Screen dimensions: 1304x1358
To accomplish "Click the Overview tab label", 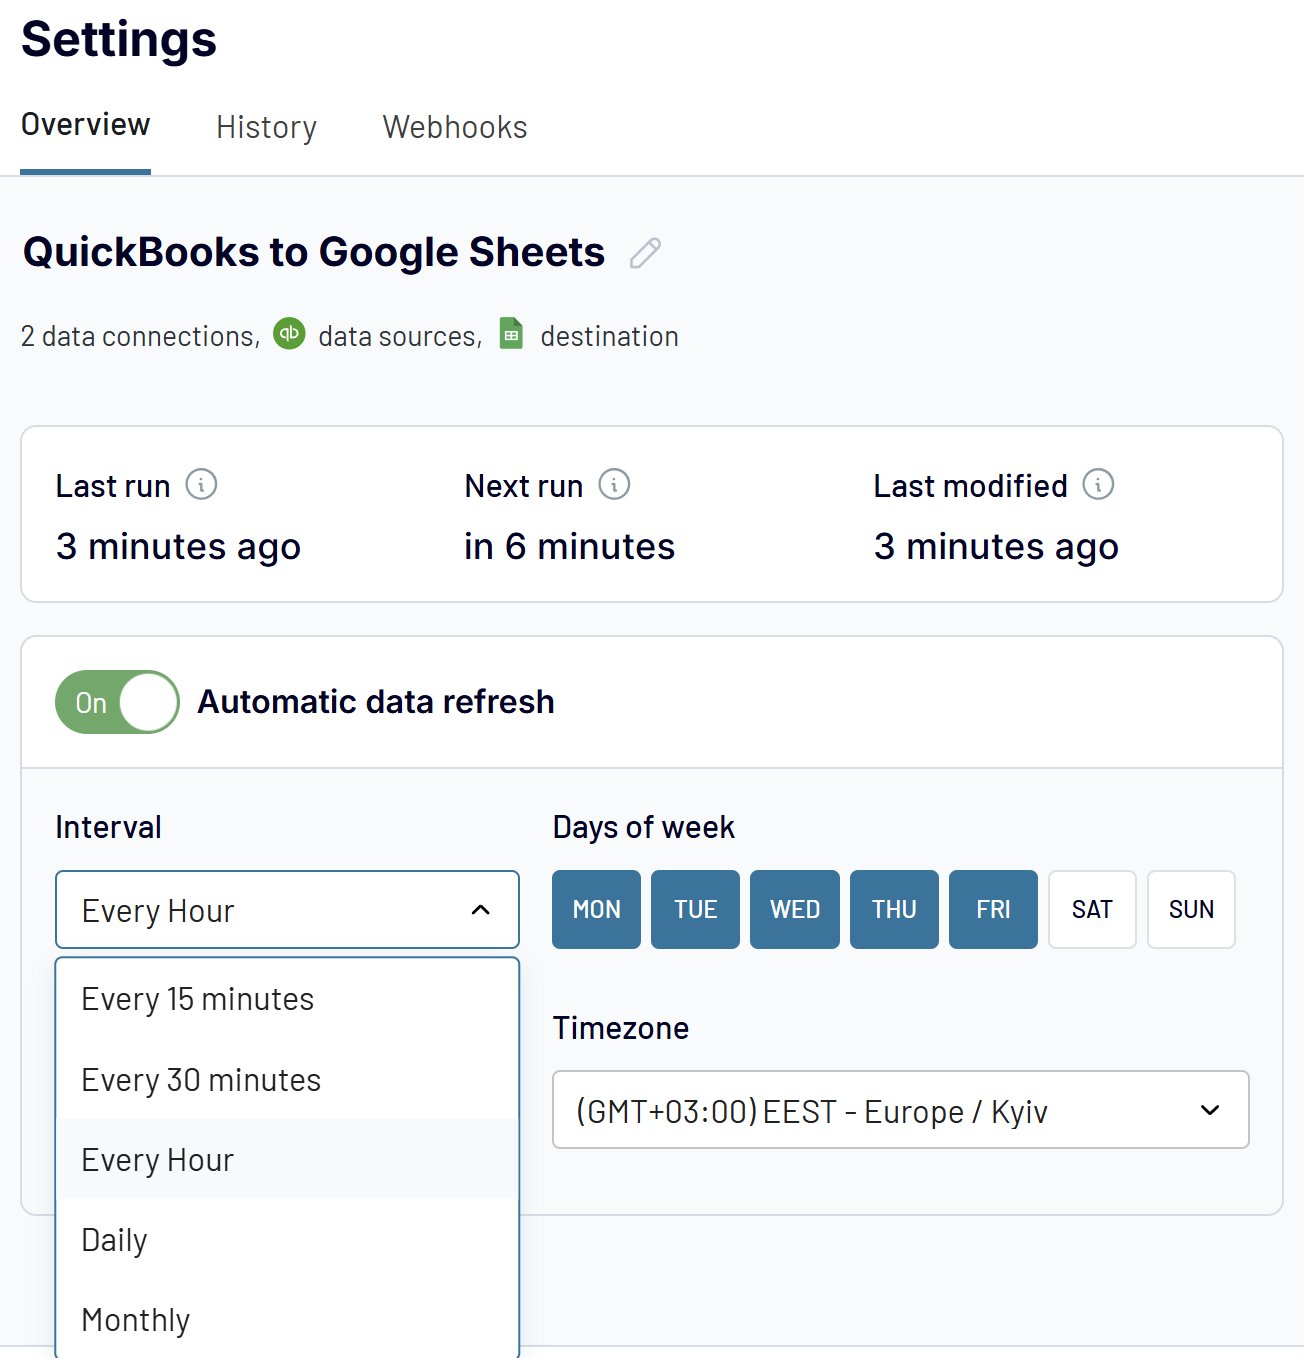I will pyautogui.click(x=85, y=124).
